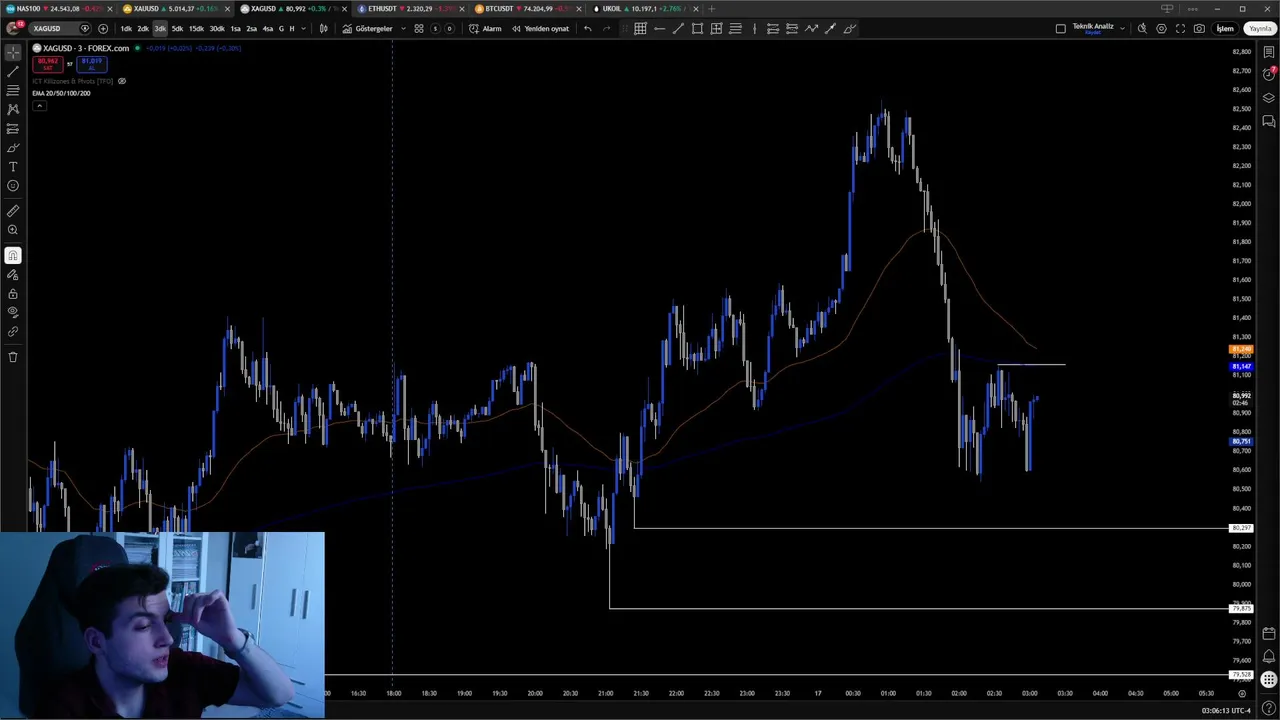Open the chart patterns tool

(13, 110)
